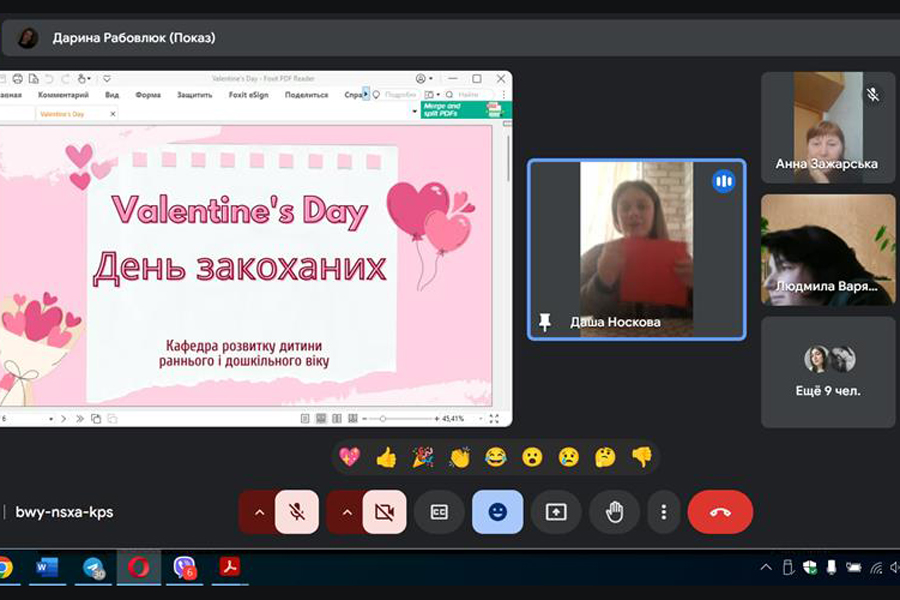Leave the call with red hangup button

click(720, 512)
